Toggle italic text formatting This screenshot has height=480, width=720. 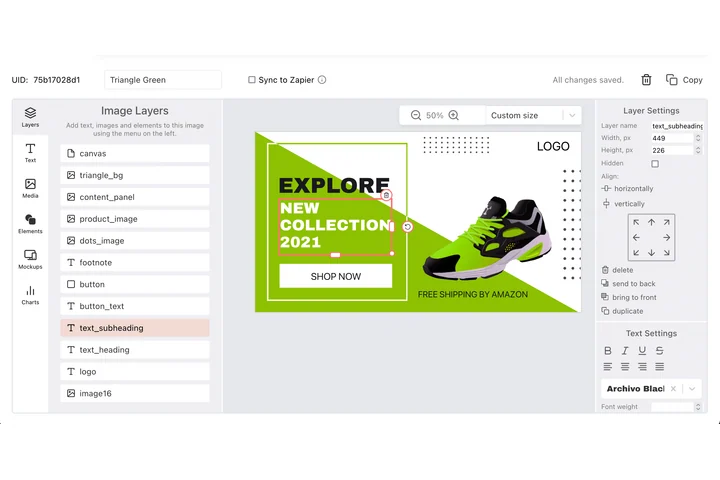[625, 351]
